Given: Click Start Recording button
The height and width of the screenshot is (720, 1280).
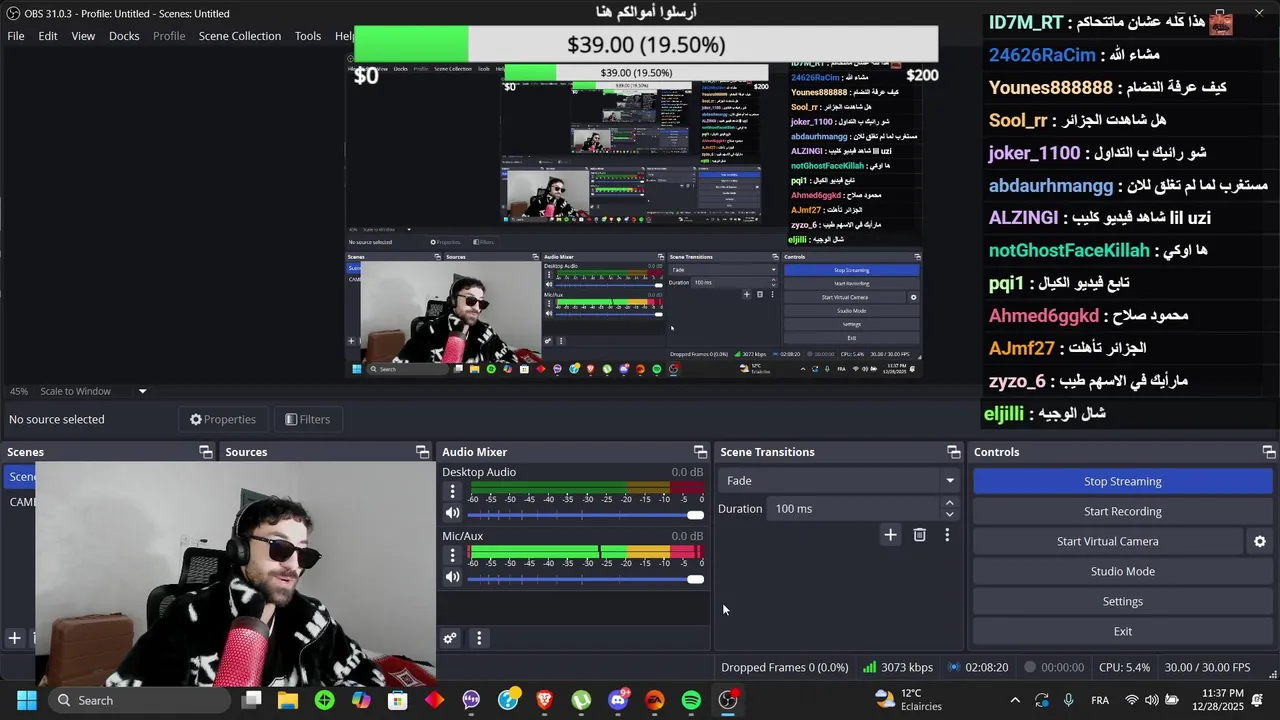Looking at the screenshot, I should pyautogui.click(x=1122, y=511).
